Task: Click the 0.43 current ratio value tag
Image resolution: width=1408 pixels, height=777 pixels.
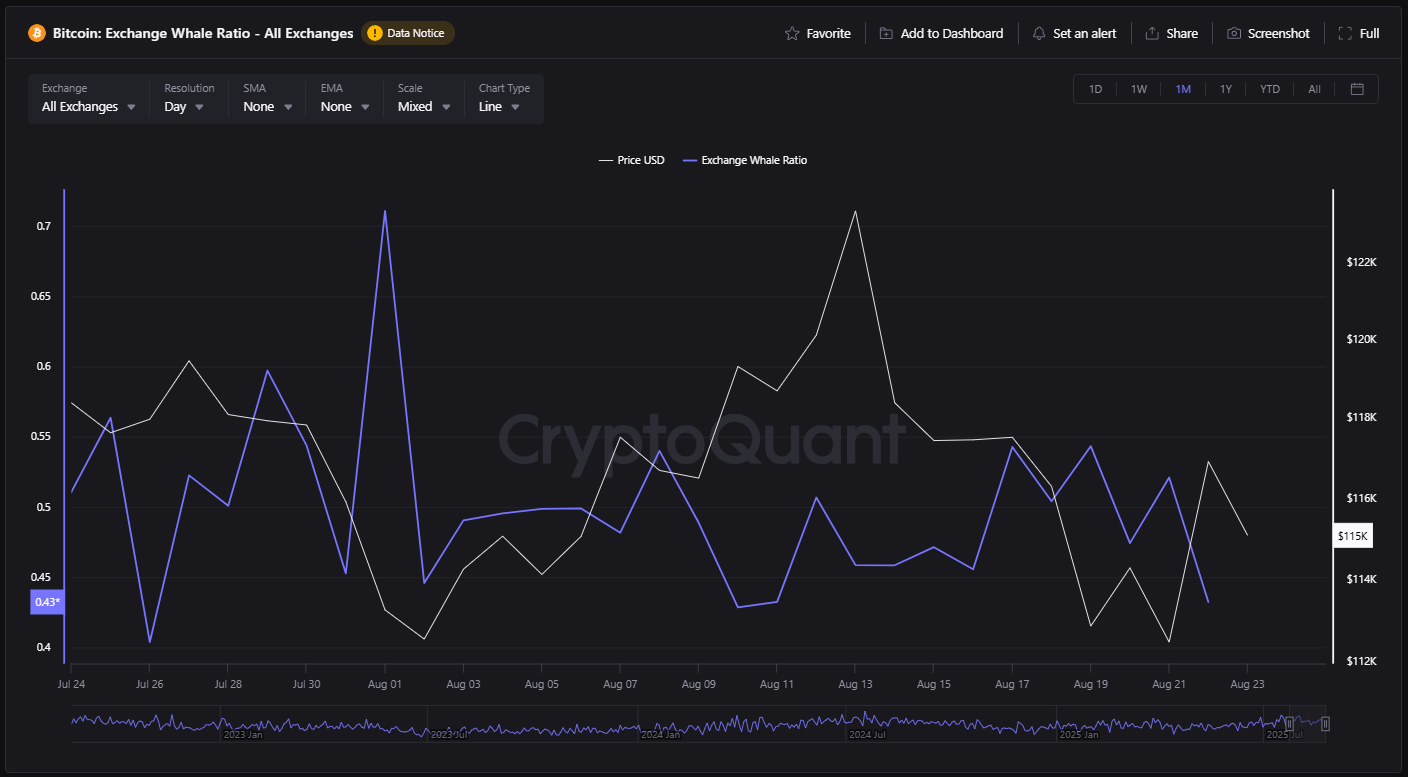Action: (48, 602)
